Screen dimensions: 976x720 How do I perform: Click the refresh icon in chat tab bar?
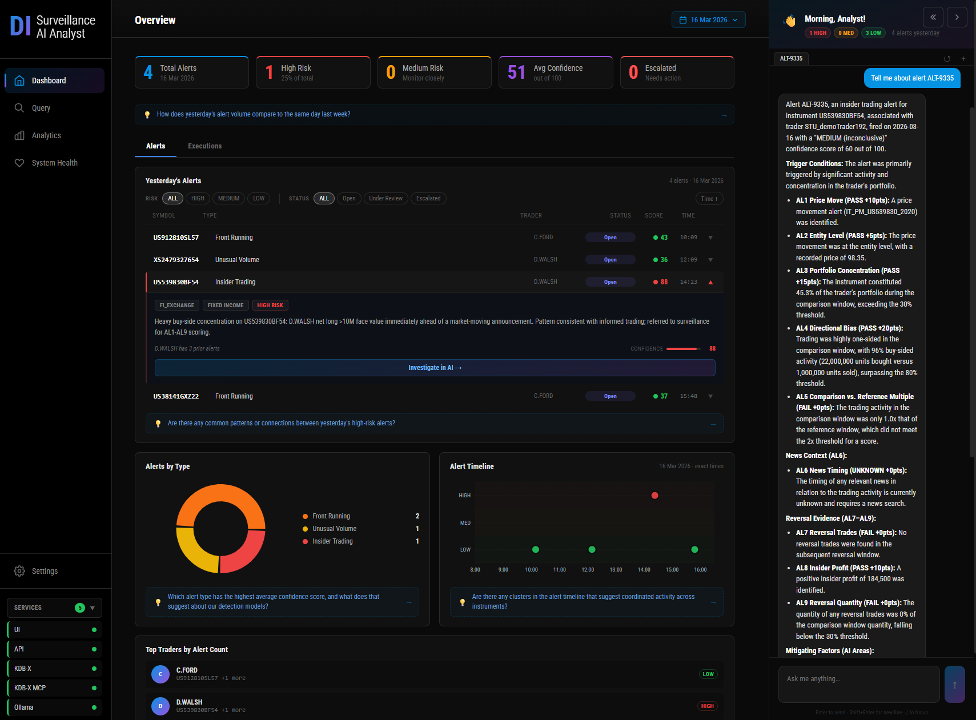948,59
